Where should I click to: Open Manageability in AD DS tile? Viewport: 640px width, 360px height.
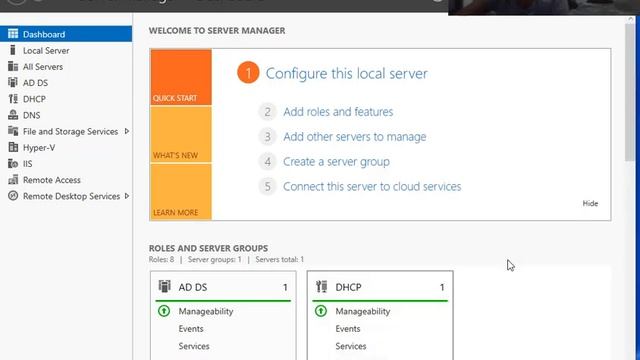206,311
